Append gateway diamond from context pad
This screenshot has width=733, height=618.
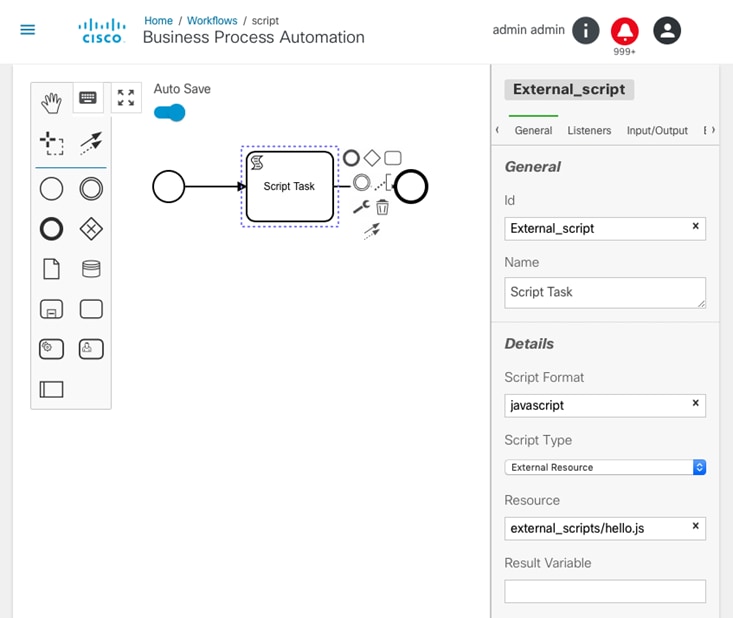click(372, 158)
